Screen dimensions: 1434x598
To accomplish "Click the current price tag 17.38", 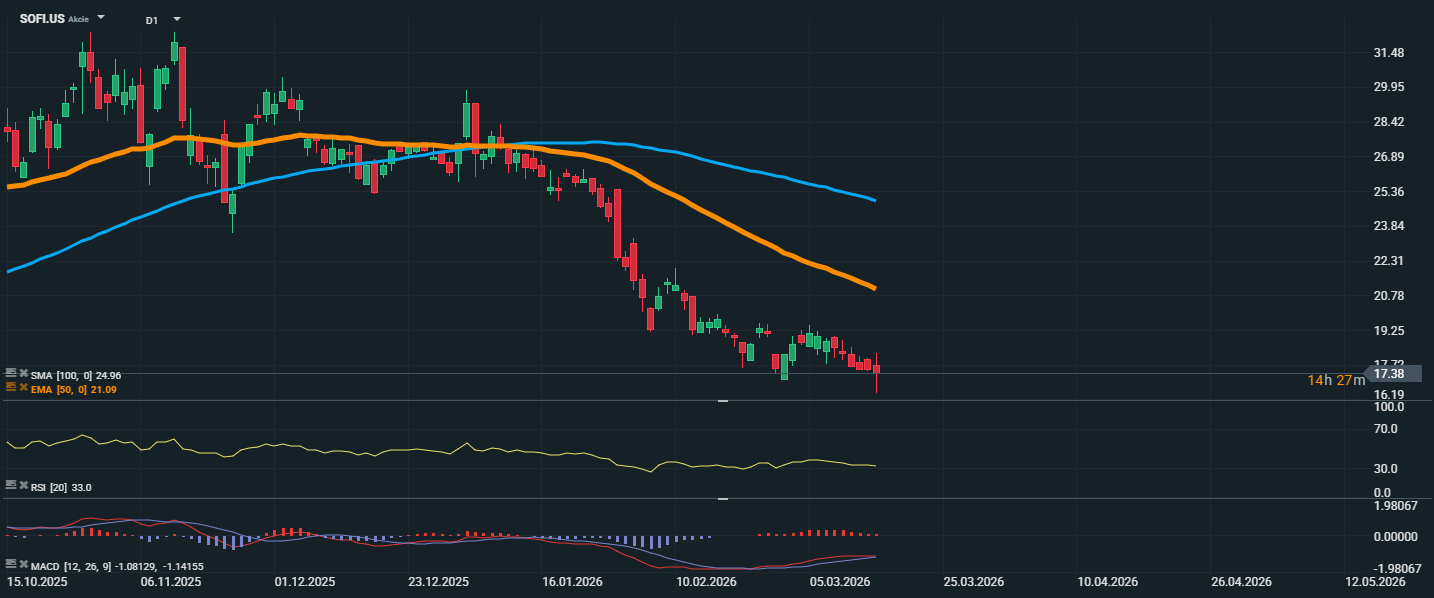I will pos(1390,373).
